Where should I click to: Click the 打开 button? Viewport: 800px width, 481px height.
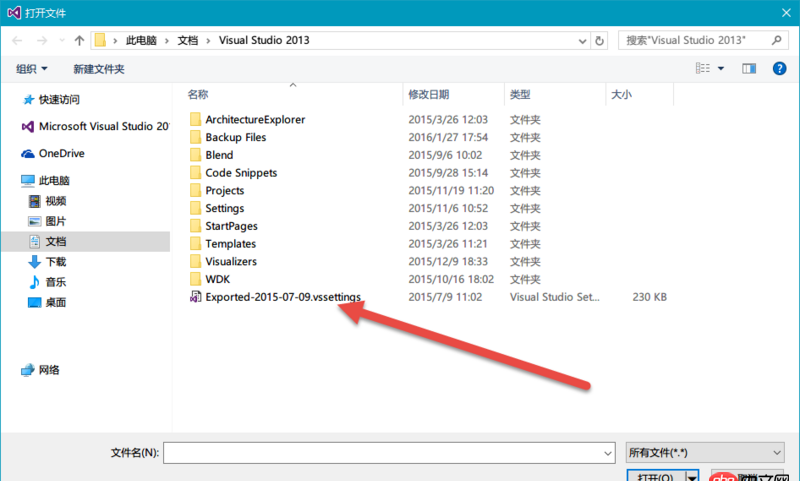(656, 476)
